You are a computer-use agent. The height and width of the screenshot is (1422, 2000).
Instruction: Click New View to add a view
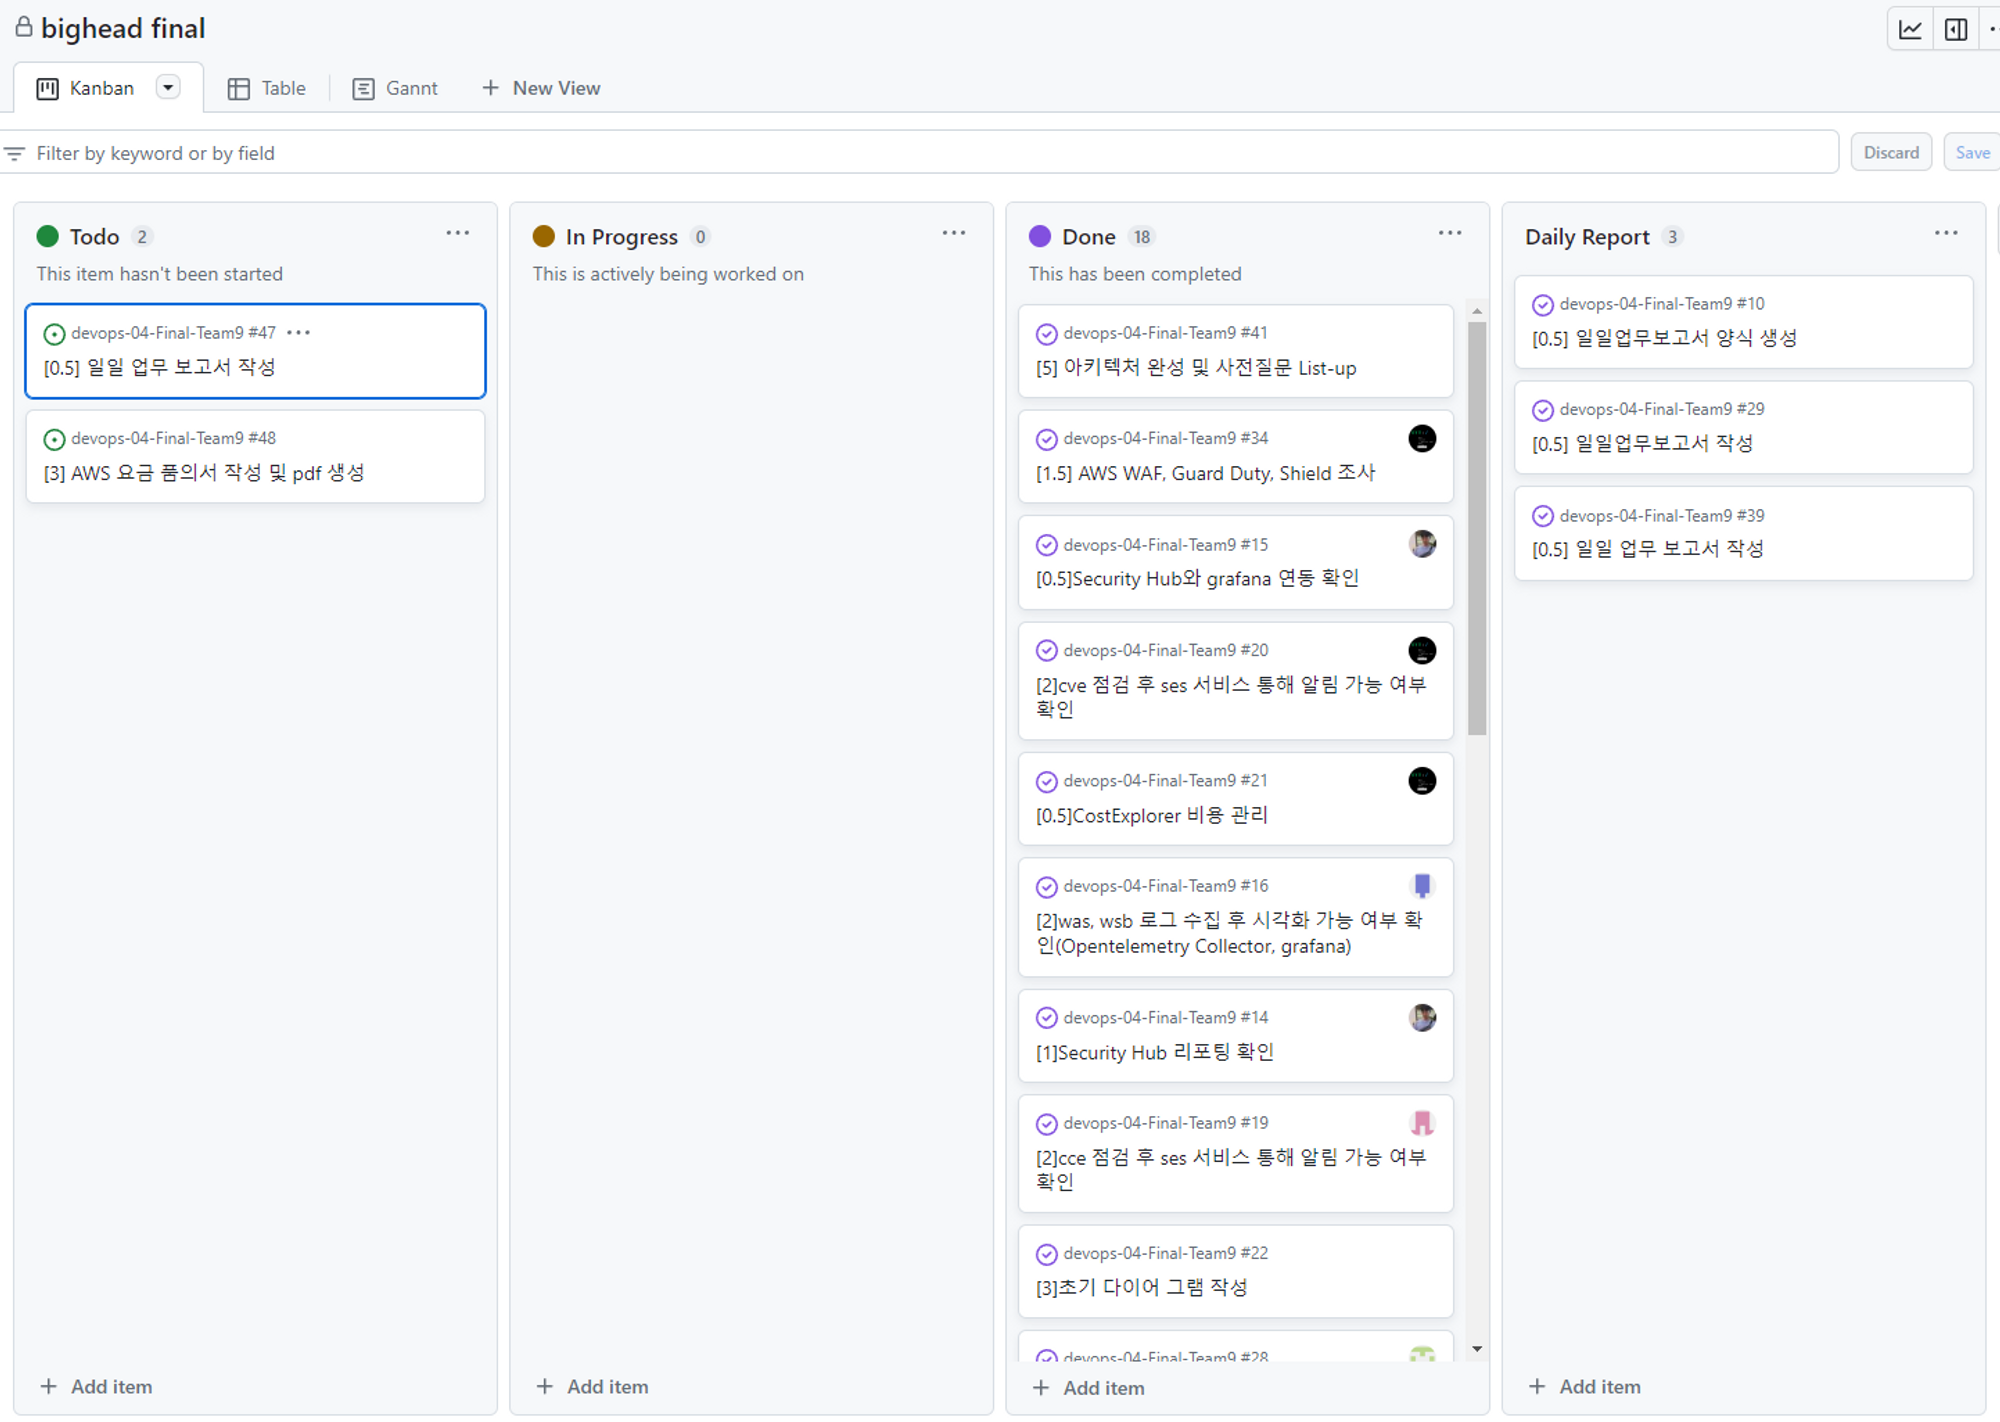tap(541, 88)
